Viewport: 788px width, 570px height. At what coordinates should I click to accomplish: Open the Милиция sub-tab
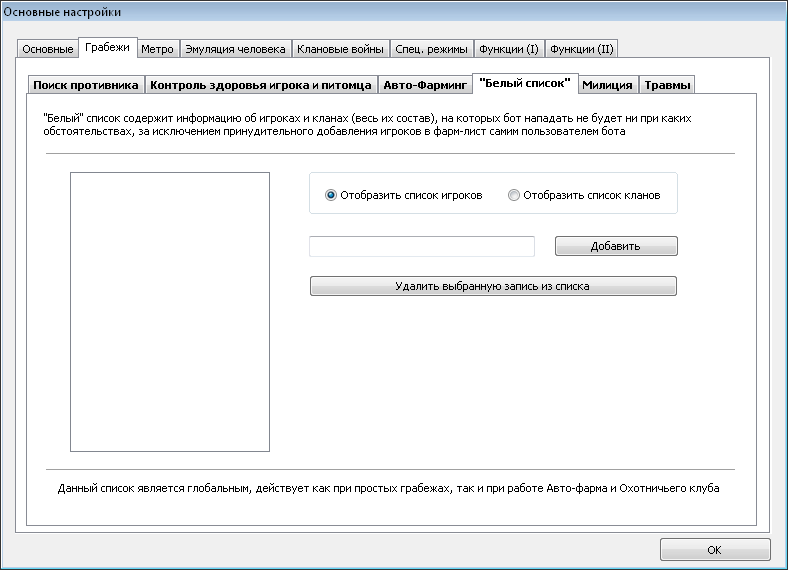coord(608,85)
